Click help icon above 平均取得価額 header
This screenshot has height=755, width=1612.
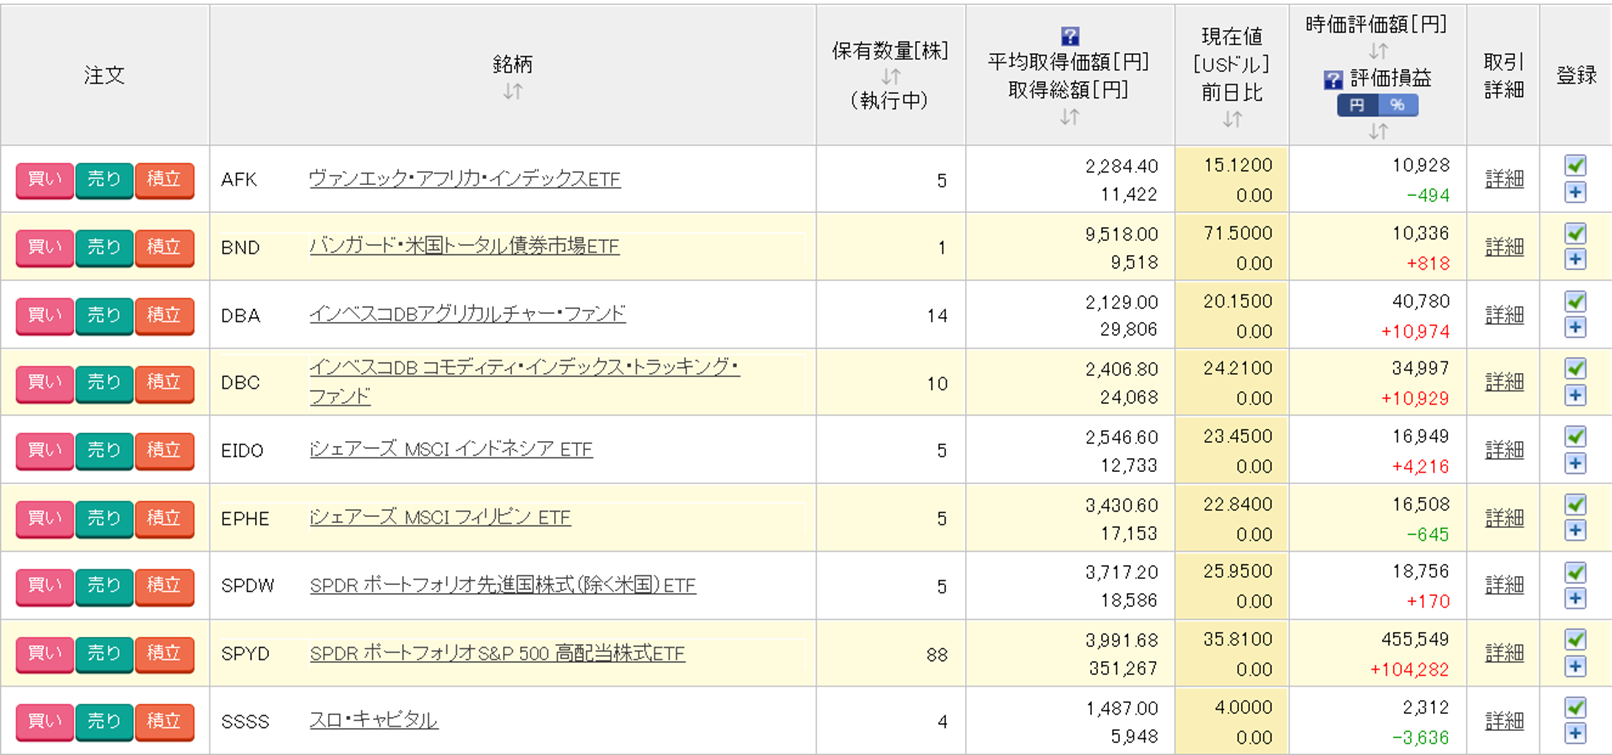1069,37
